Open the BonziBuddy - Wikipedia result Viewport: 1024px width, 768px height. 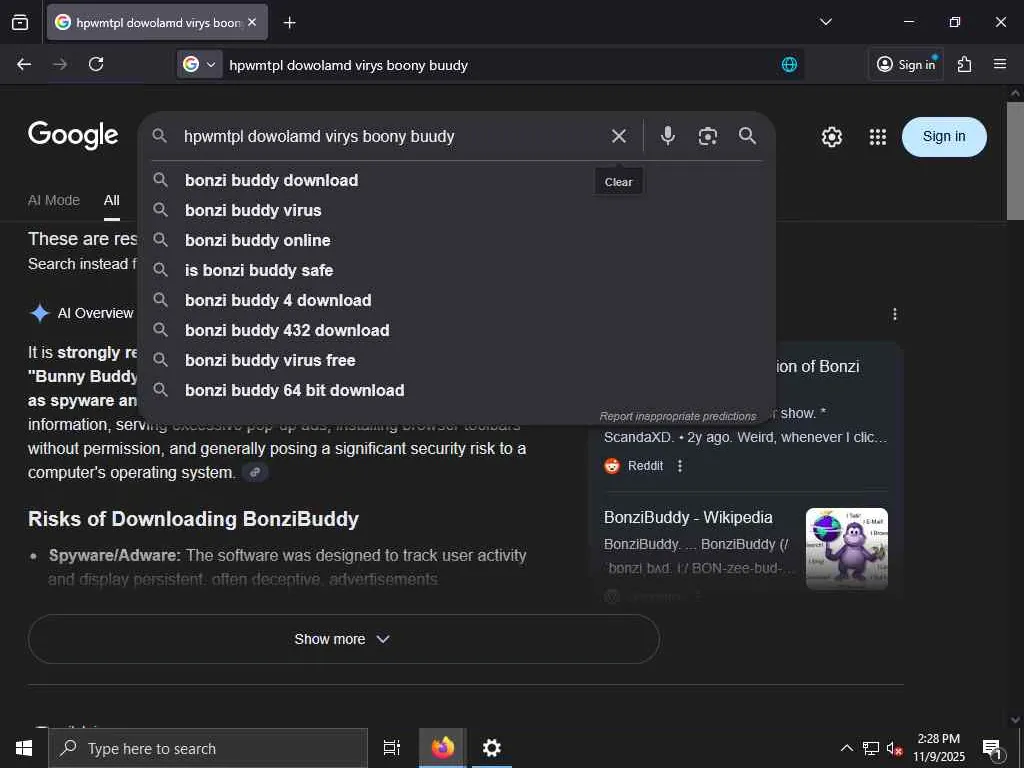pyautogui.click(x=688, y=517)
